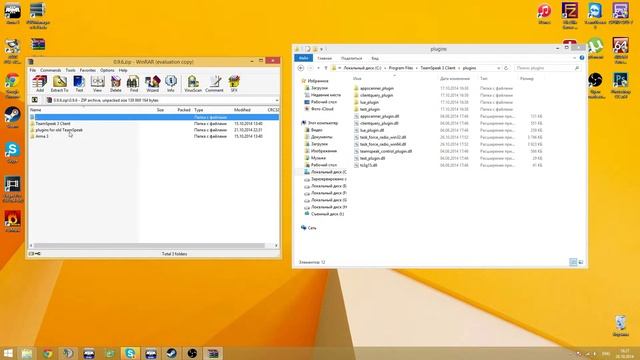Click 'TeamSpeak 3 Client' in Explorer breadcrumb
The height and width of the screenshot is (360, 640).
tap(438, 68)
